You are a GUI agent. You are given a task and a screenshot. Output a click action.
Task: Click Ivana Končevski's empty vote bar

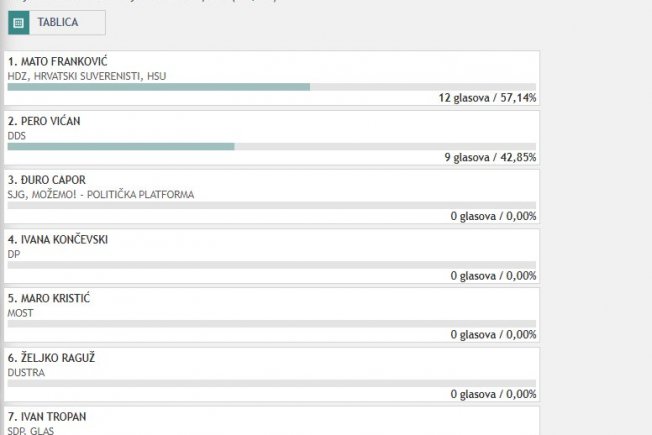(x=272, y=265)
